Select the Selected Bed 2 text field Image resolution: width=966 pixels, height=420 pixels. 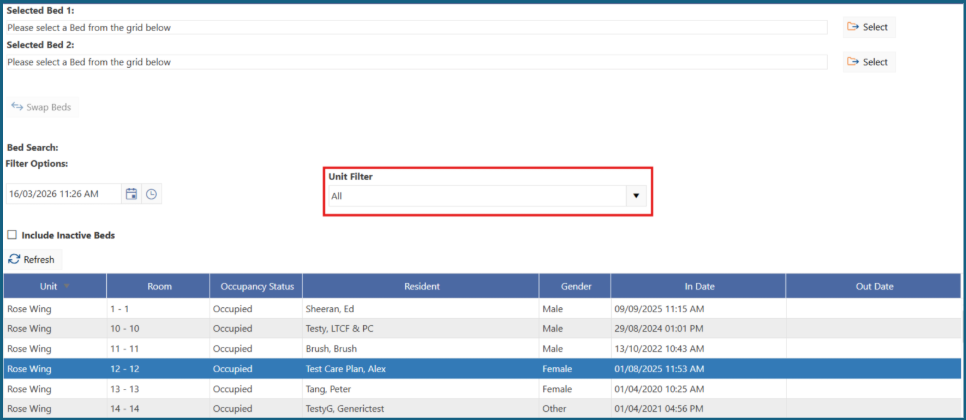pyautogui.click(x=416, y=62)
